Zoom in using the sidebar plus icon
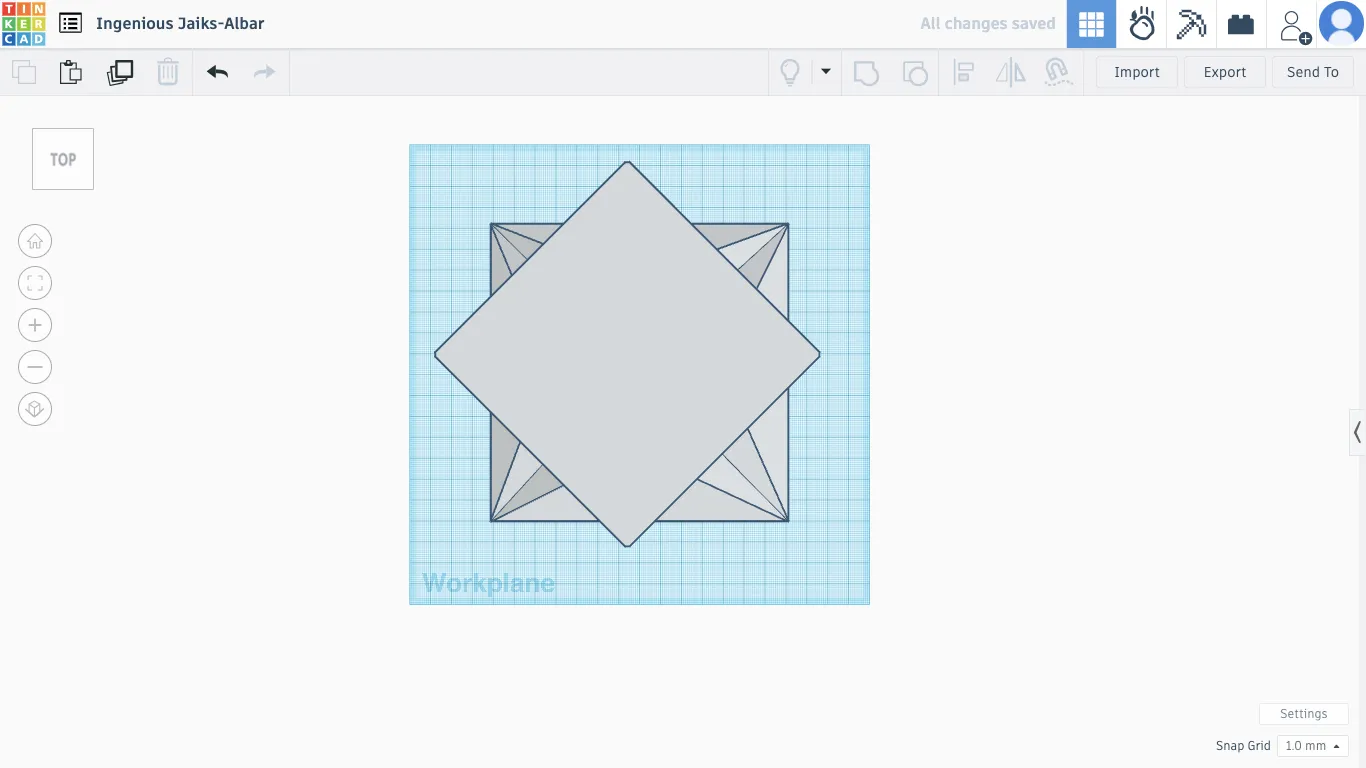This screenshot has height=768, width=1366. (35, 325)
